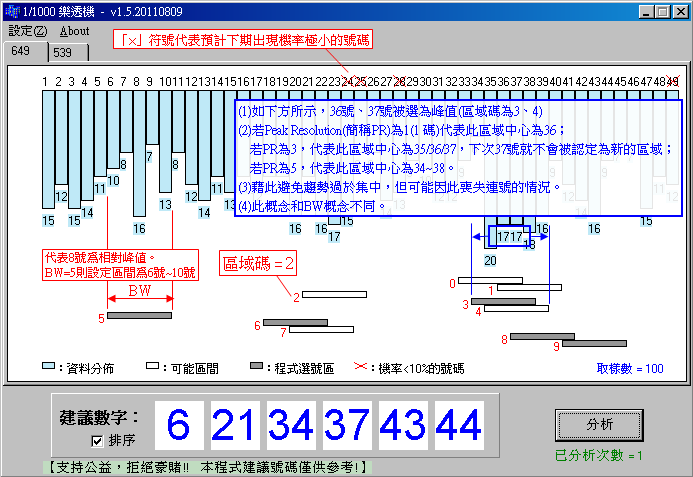The width and height of the screenshot is (693, 477).
Task: Toggle the 排序 checkbox
Action: pyautogui.click(x=97, y=440)
